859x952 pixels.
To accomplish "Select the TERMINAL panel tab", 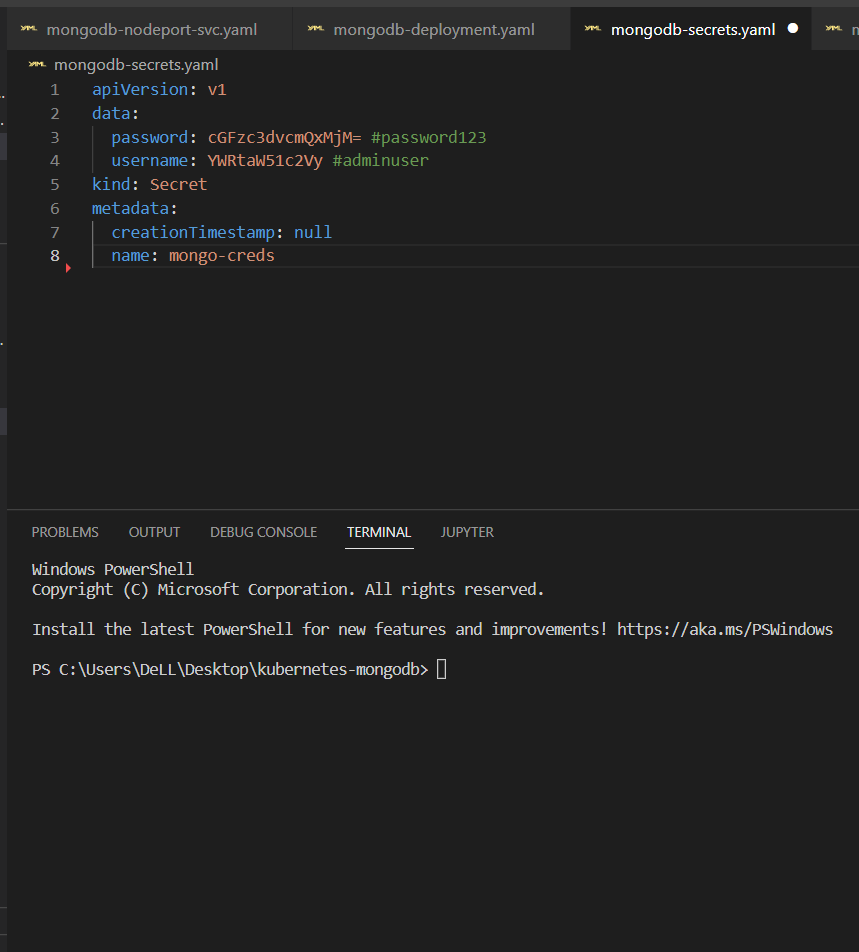I will click(379, 532).
